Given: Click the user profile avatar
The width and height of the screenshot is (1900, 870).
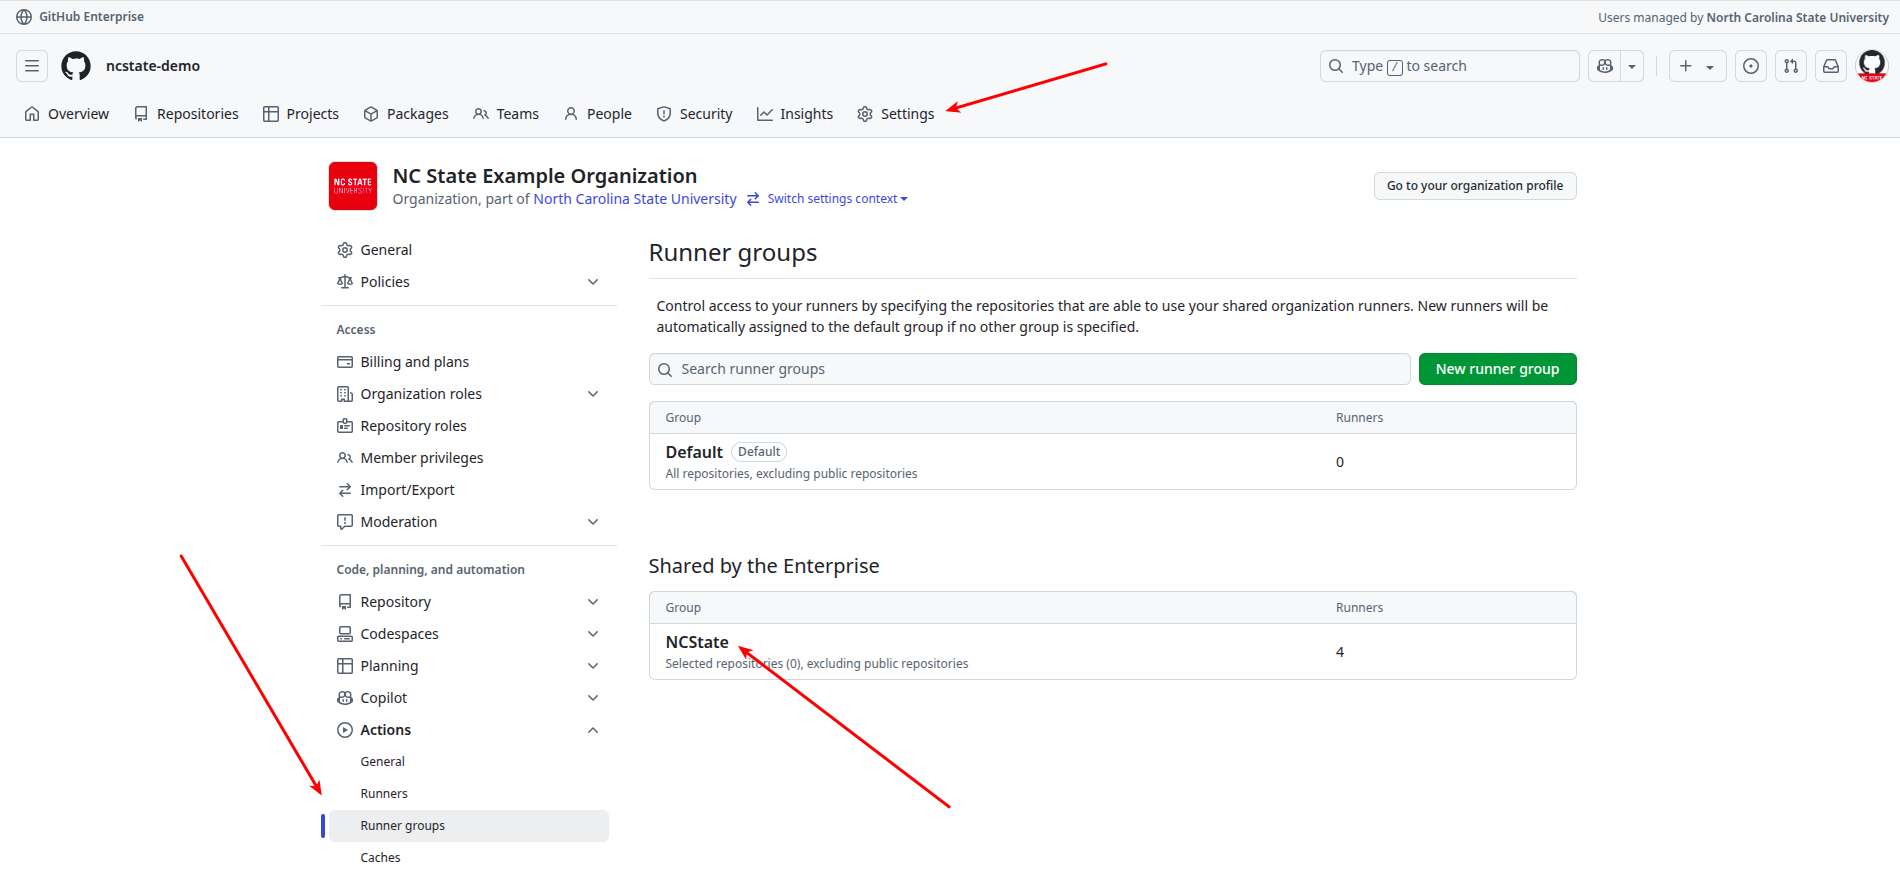Looking at the screenshot, I should 1871,66.
